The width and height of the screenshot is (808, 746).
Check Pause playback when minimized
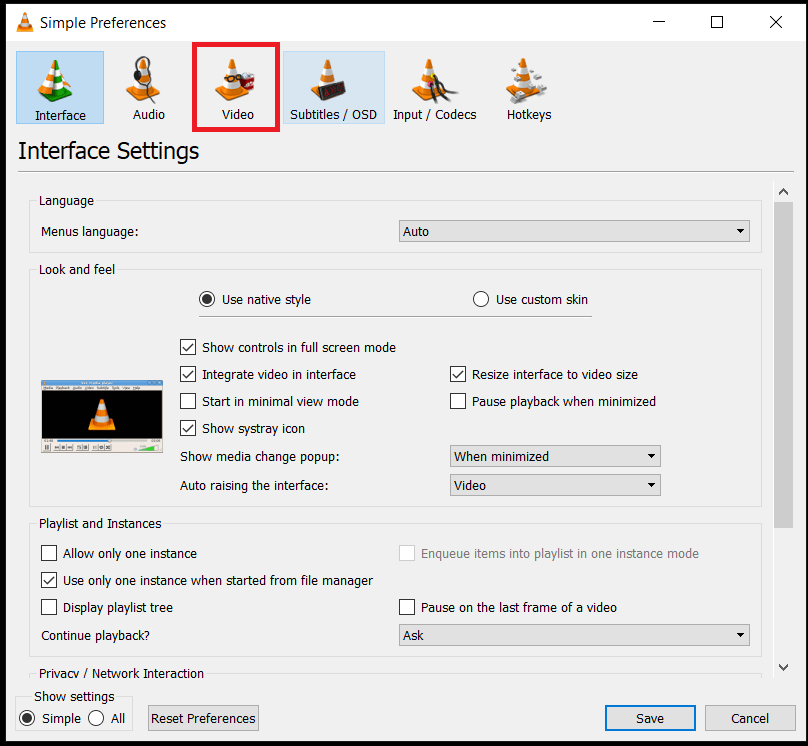(458, 401)
